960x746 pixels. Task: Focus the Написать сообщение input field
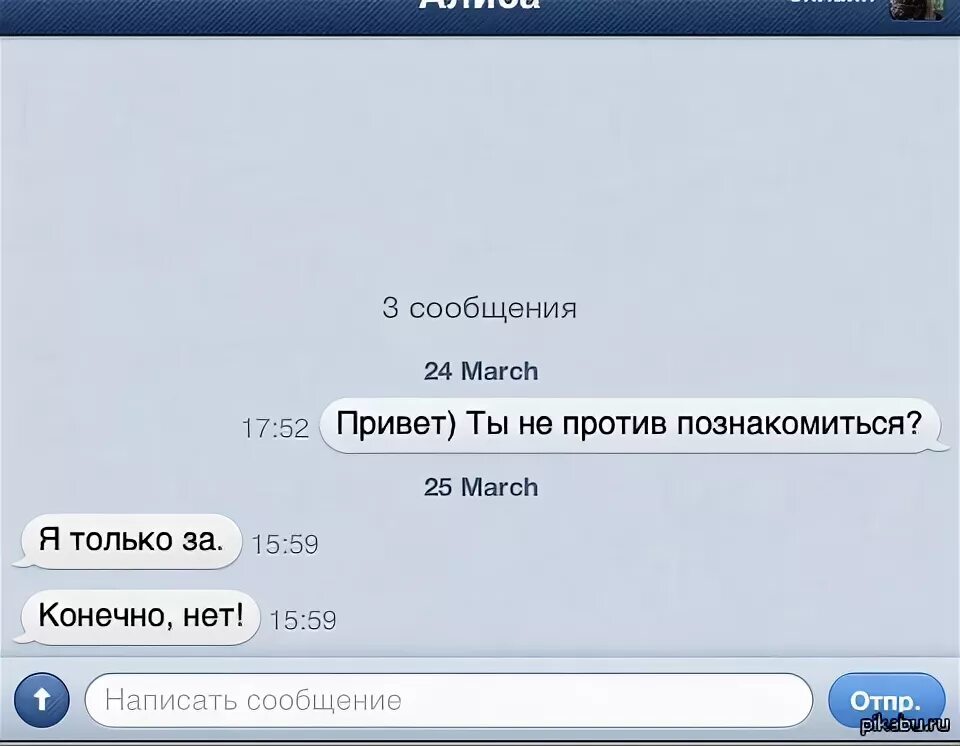pyautogui.click(x=449, y=700)
